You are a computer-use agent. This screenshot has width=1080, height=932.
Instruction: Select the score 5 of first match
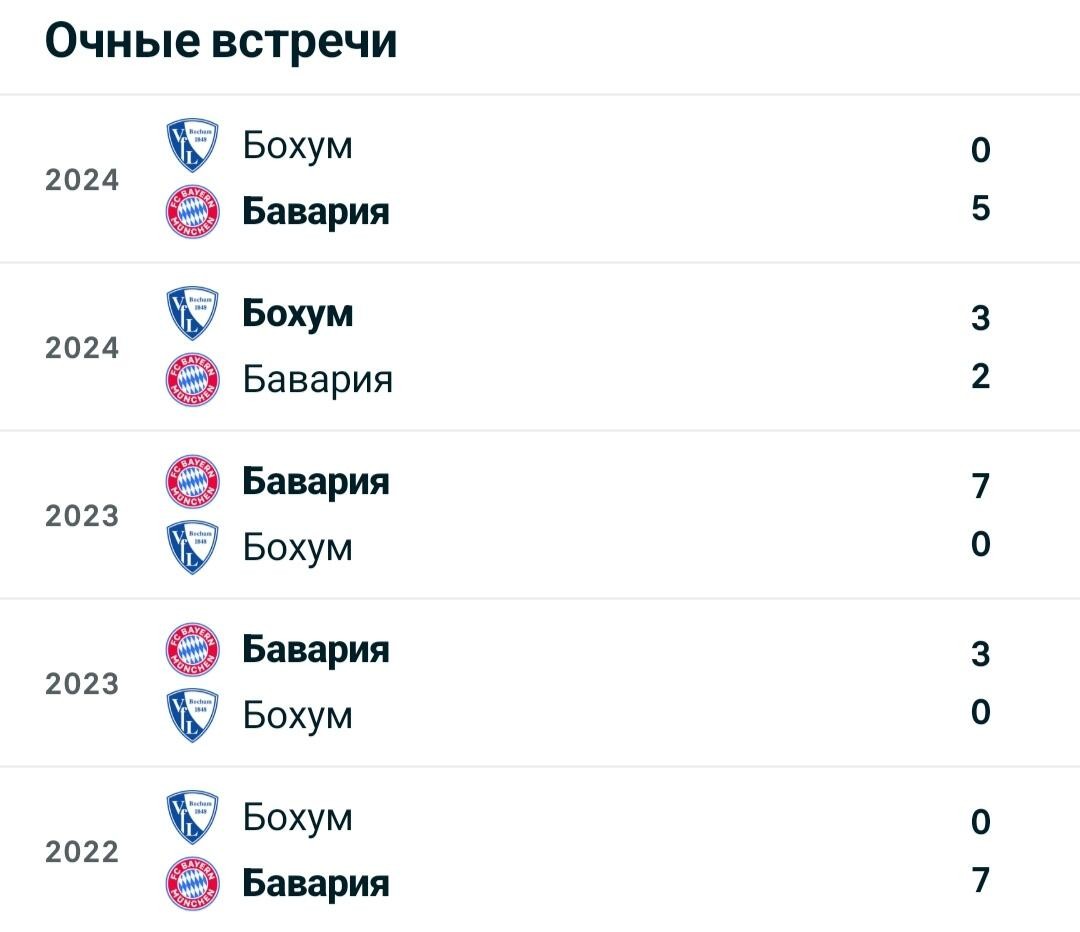click(981, 208)
